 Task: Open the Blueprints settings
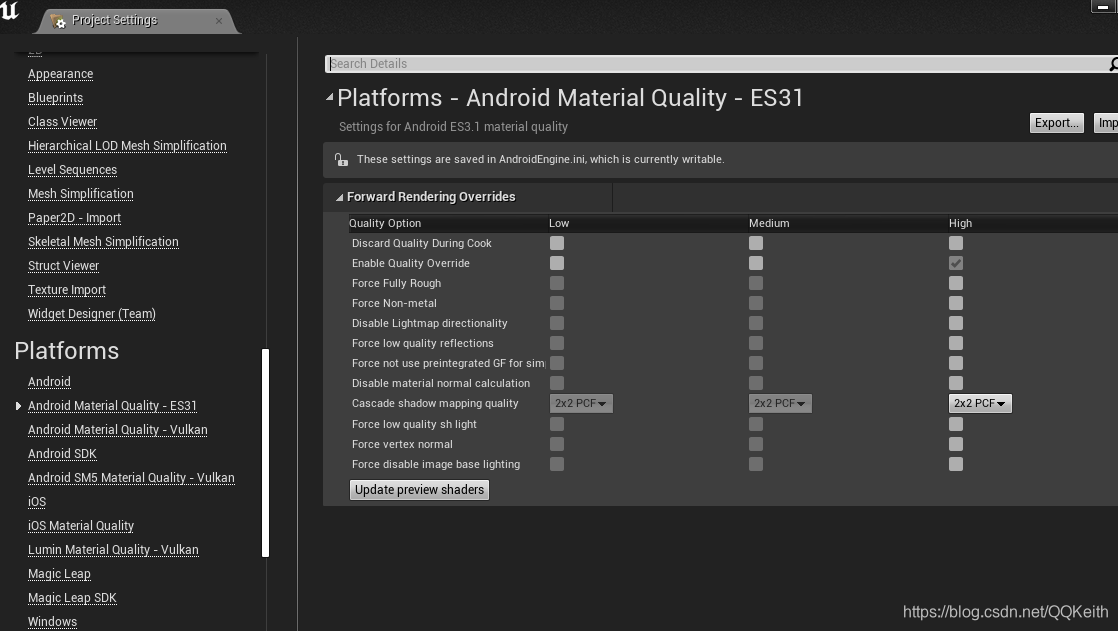[x=56, y=98]
